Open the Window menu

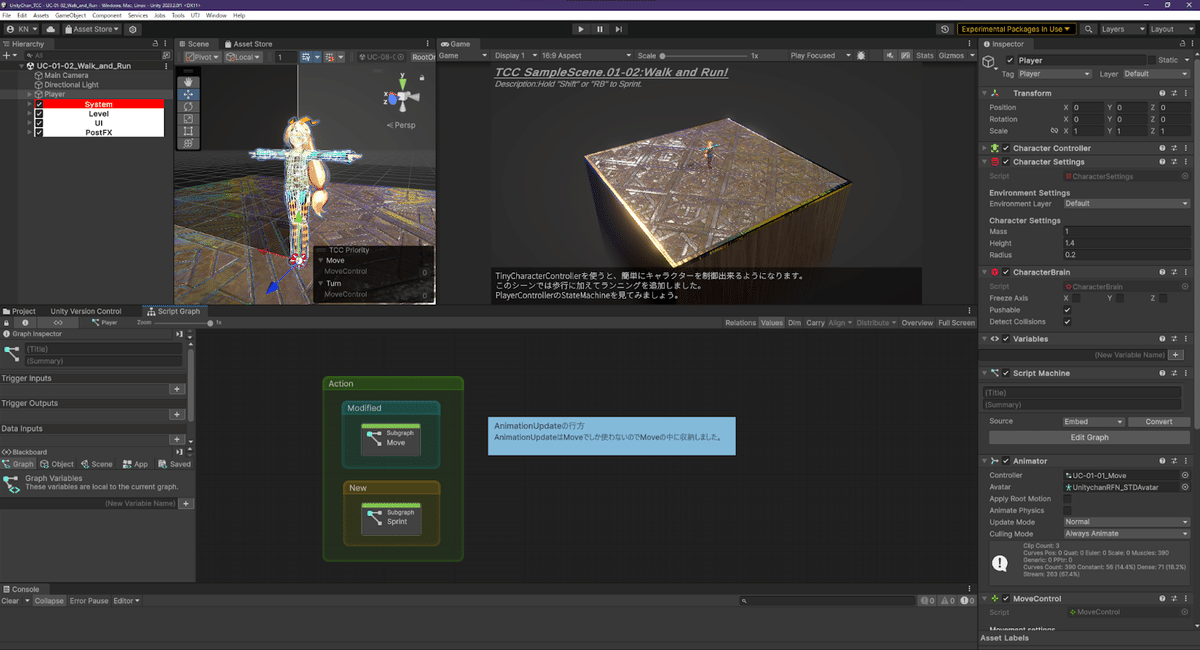(x=216, y=16)
